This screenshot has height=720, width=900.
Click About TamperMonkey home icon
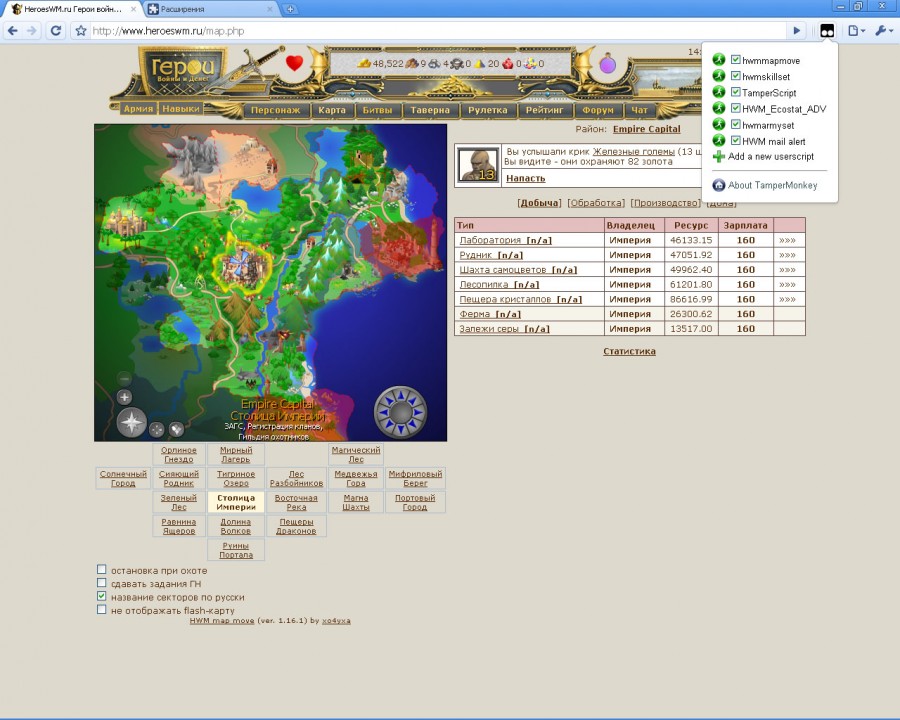pos(719,185)
